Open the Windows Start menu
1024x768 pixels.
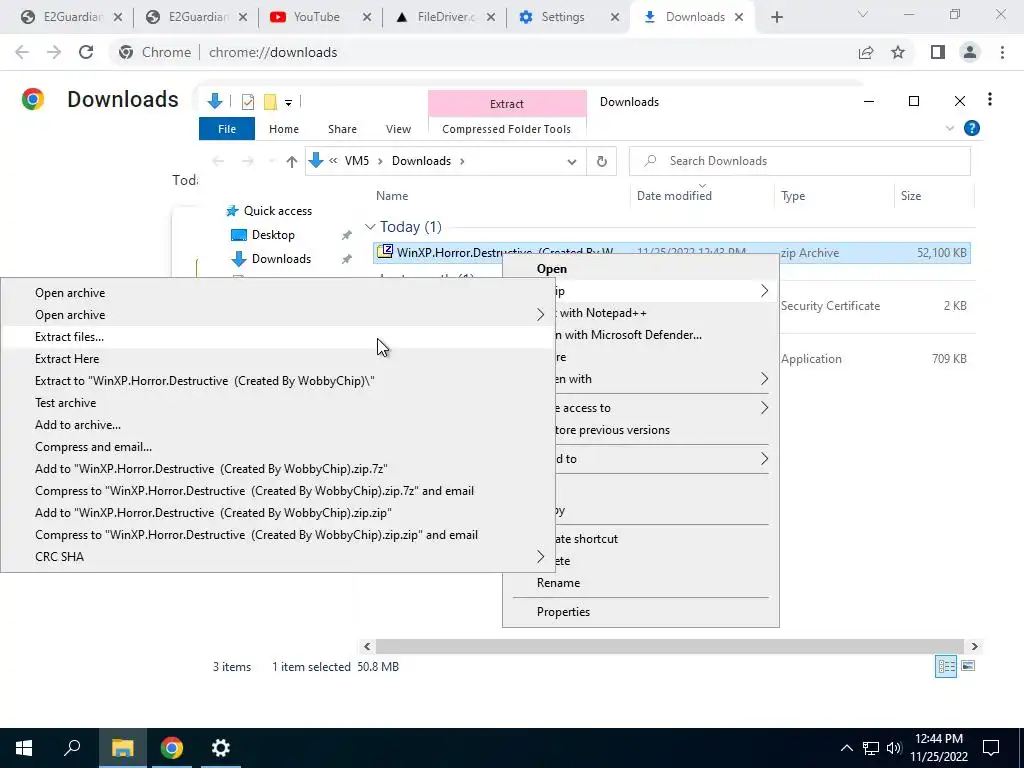24,748
